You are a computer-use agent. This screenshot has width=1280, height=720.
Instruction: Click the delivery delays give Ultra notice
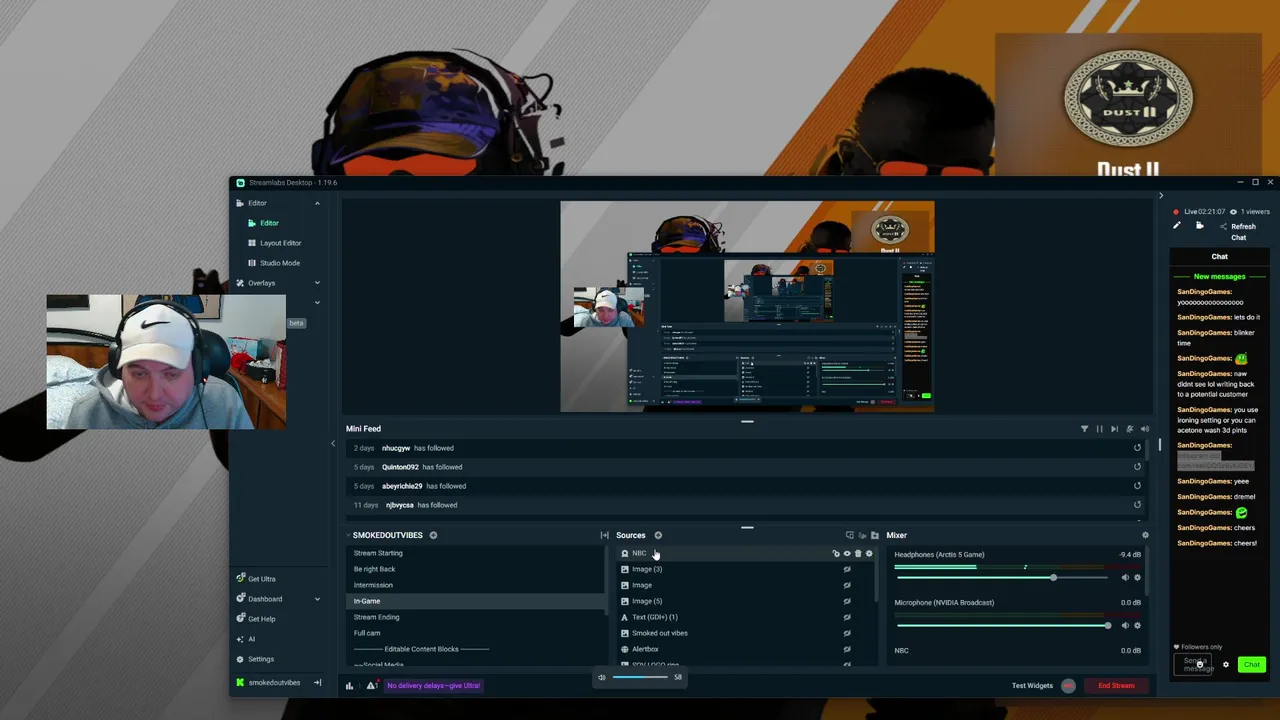pyautogui.click(x=433, y=686)
